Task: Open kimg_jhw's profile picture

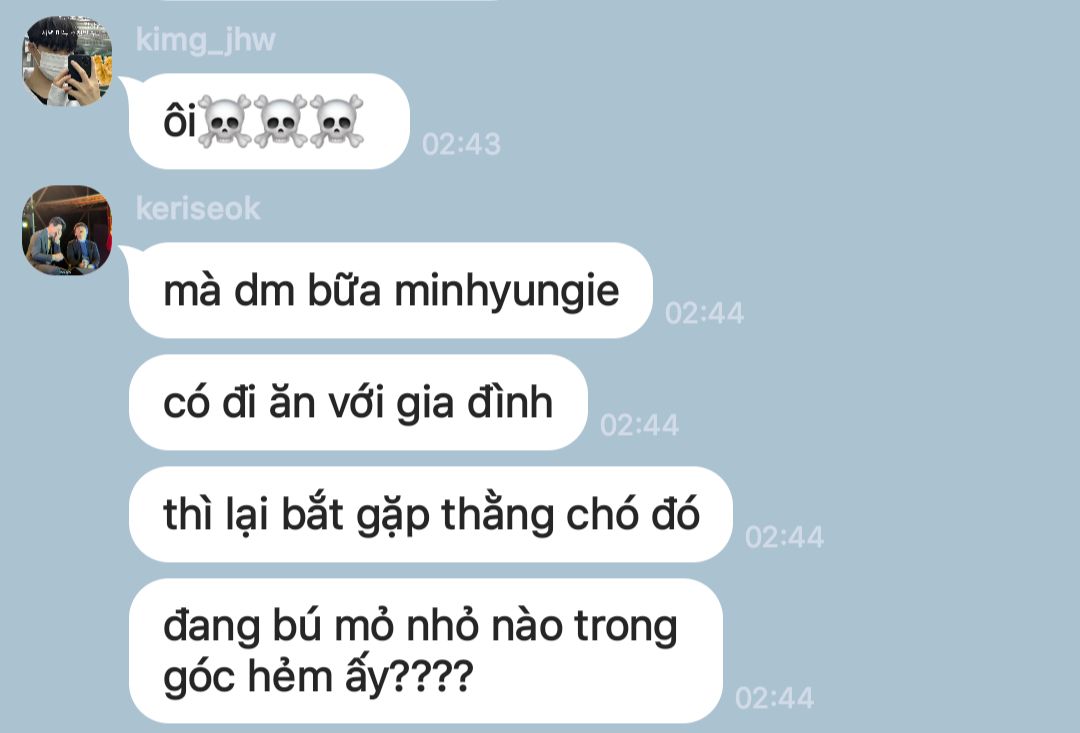Action: tap(67, 61)
